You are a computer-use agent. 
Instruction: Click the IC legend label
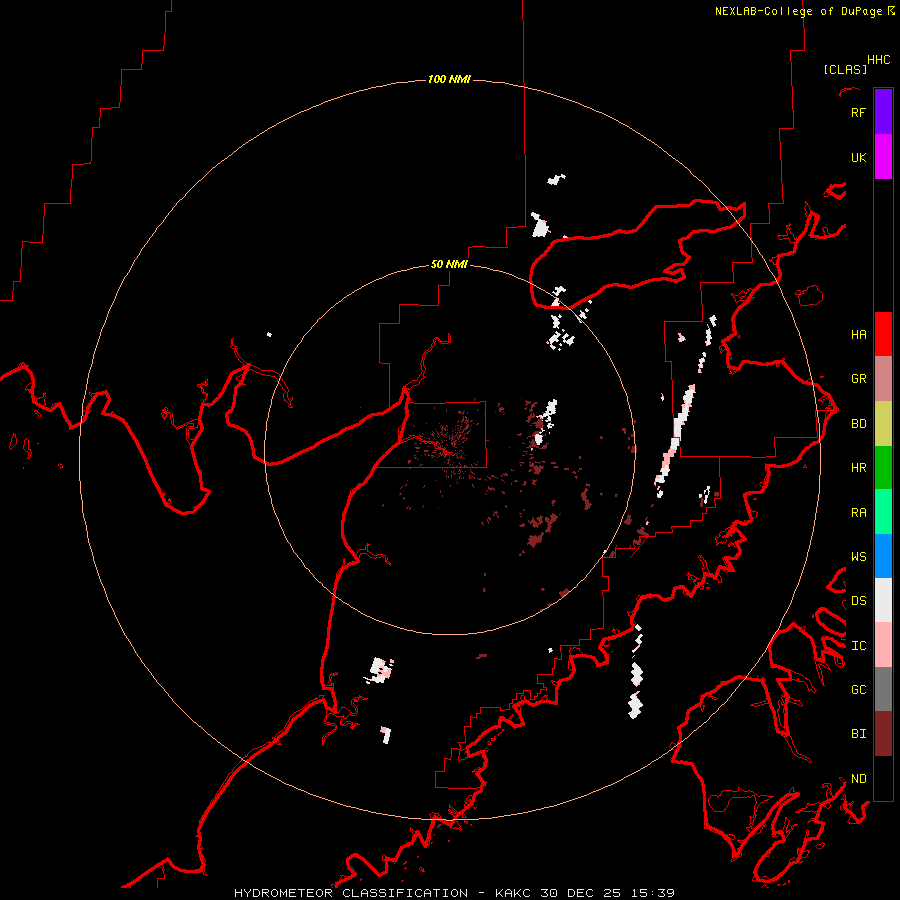(x=858, y=645)
